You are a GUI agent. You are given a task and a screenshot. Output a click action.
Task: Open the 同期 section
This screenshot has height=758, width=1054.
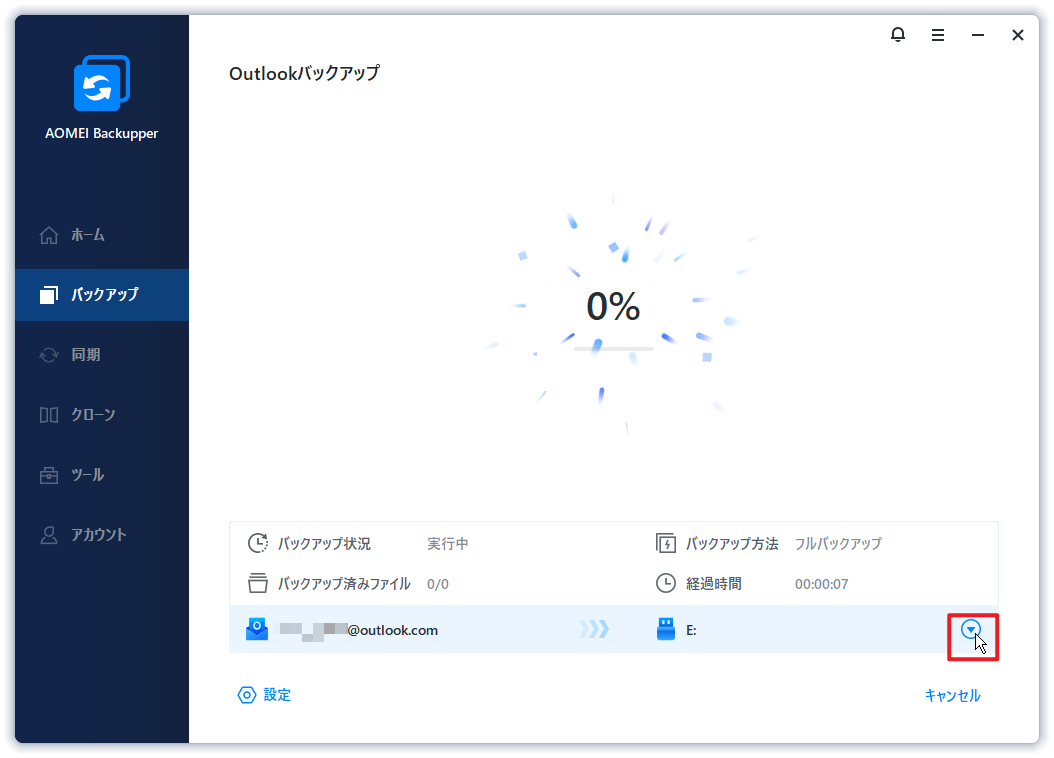coord(102,355)
